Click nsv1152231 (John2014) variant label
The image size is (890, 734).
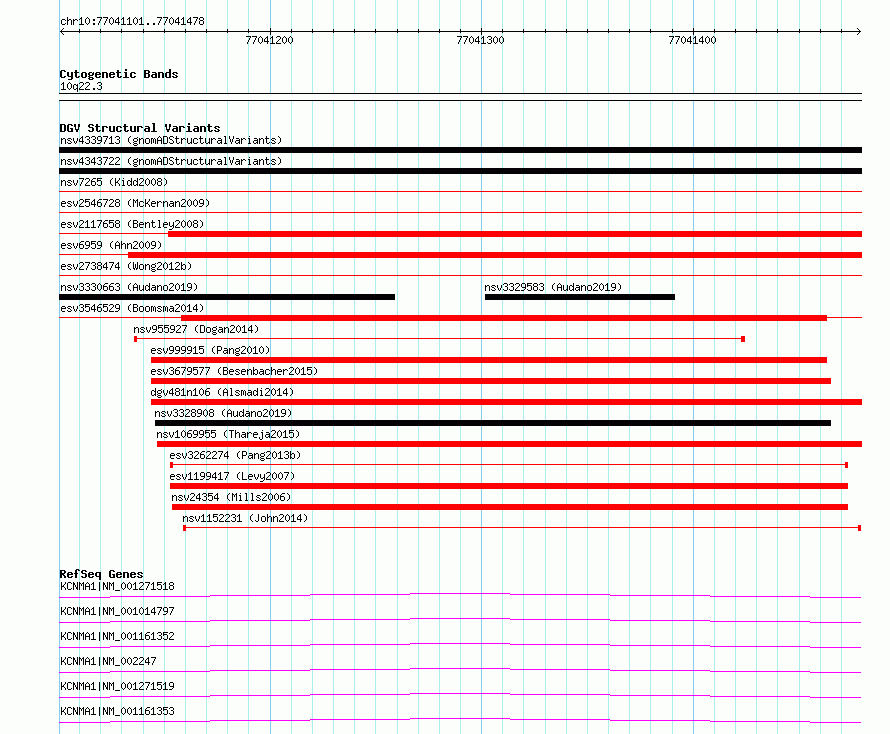pyautogui.click(x=245, y=518)
